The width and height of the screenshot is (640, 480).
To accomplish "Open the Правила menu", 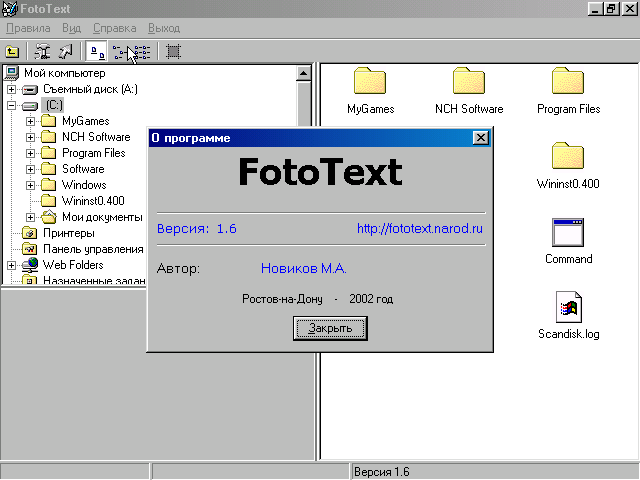I will point(28,28).
